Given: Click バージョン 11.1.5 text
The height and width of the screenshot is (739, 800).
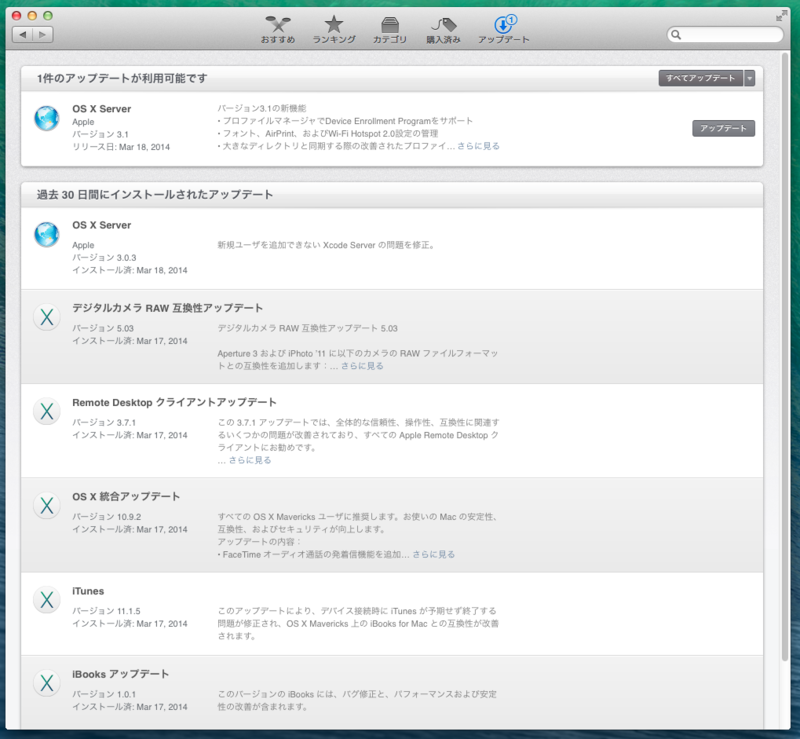Looking at the screenshot, I should pyautogui.click(x=106, y=611).
